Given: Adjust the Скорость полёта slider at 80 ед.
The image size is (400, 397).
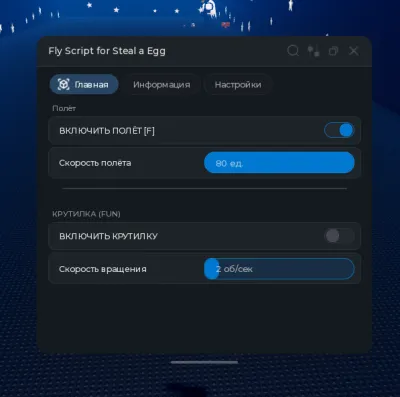Looking at the screenshot, I should [279, 163].
